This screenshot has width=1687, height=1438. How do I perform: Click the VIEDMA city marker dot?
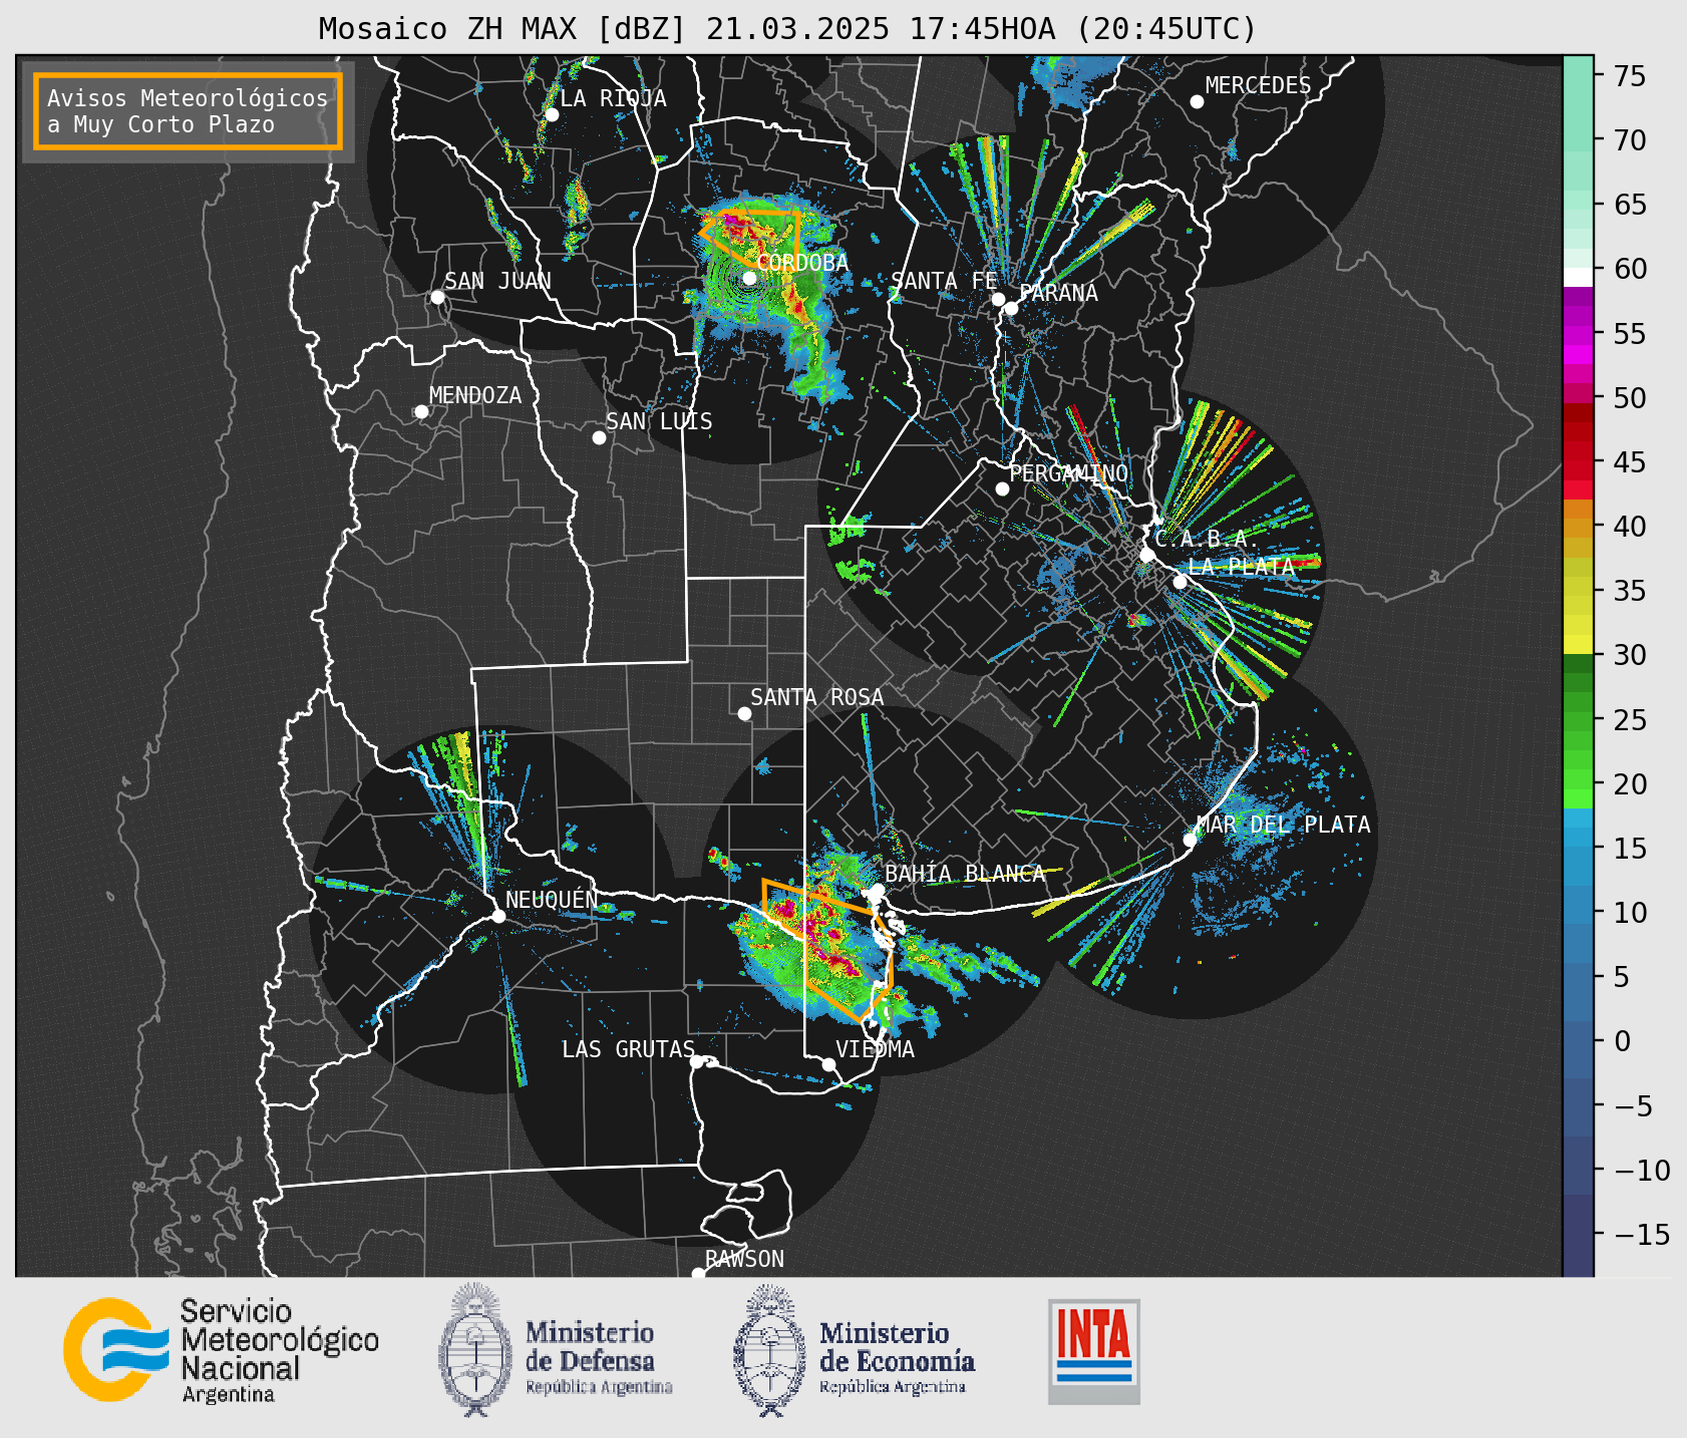pyautogui.click(x=828, y=1065)
